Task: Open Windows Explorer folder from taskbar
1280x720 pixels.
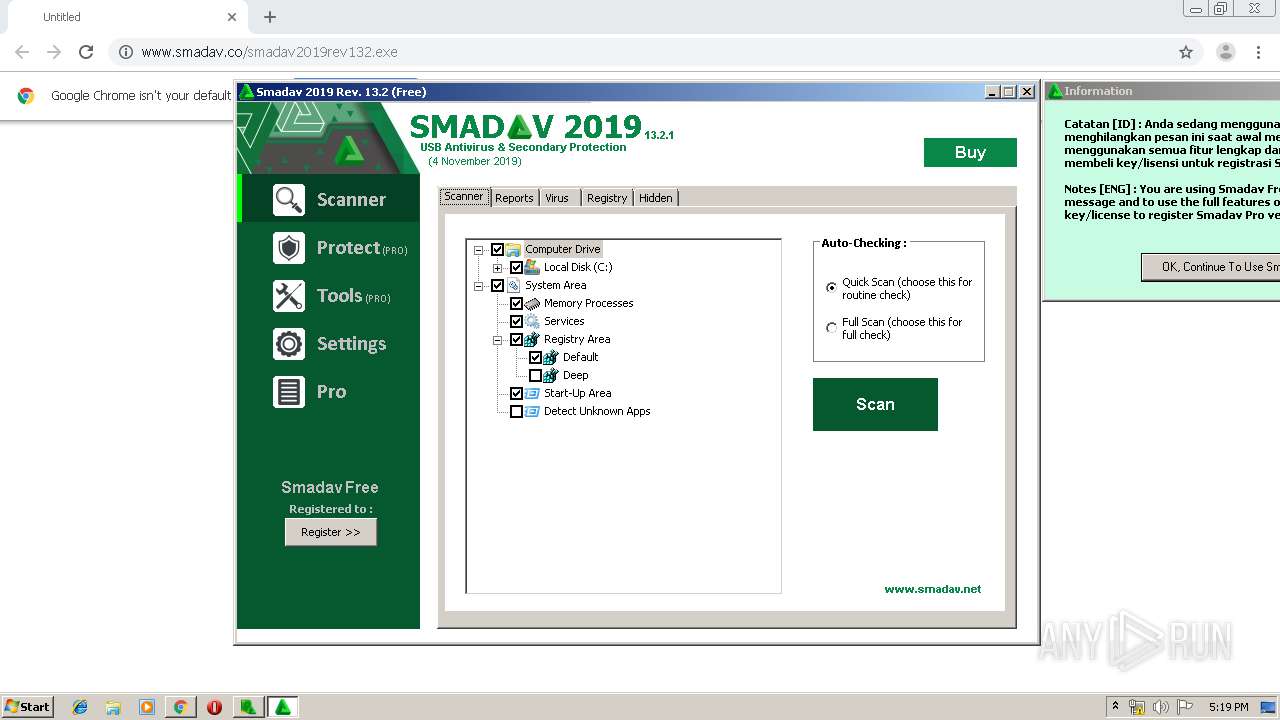Action: click(x=113, y=707)
